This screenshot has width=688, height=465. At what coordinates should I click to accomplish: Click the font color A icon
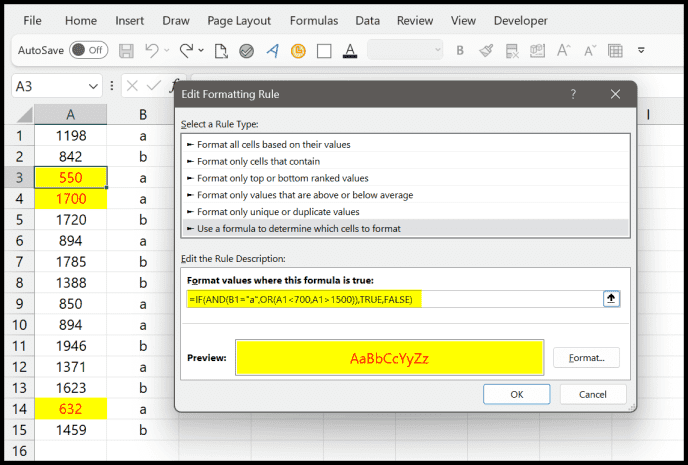pyautogui.click(x=349, y=50)
